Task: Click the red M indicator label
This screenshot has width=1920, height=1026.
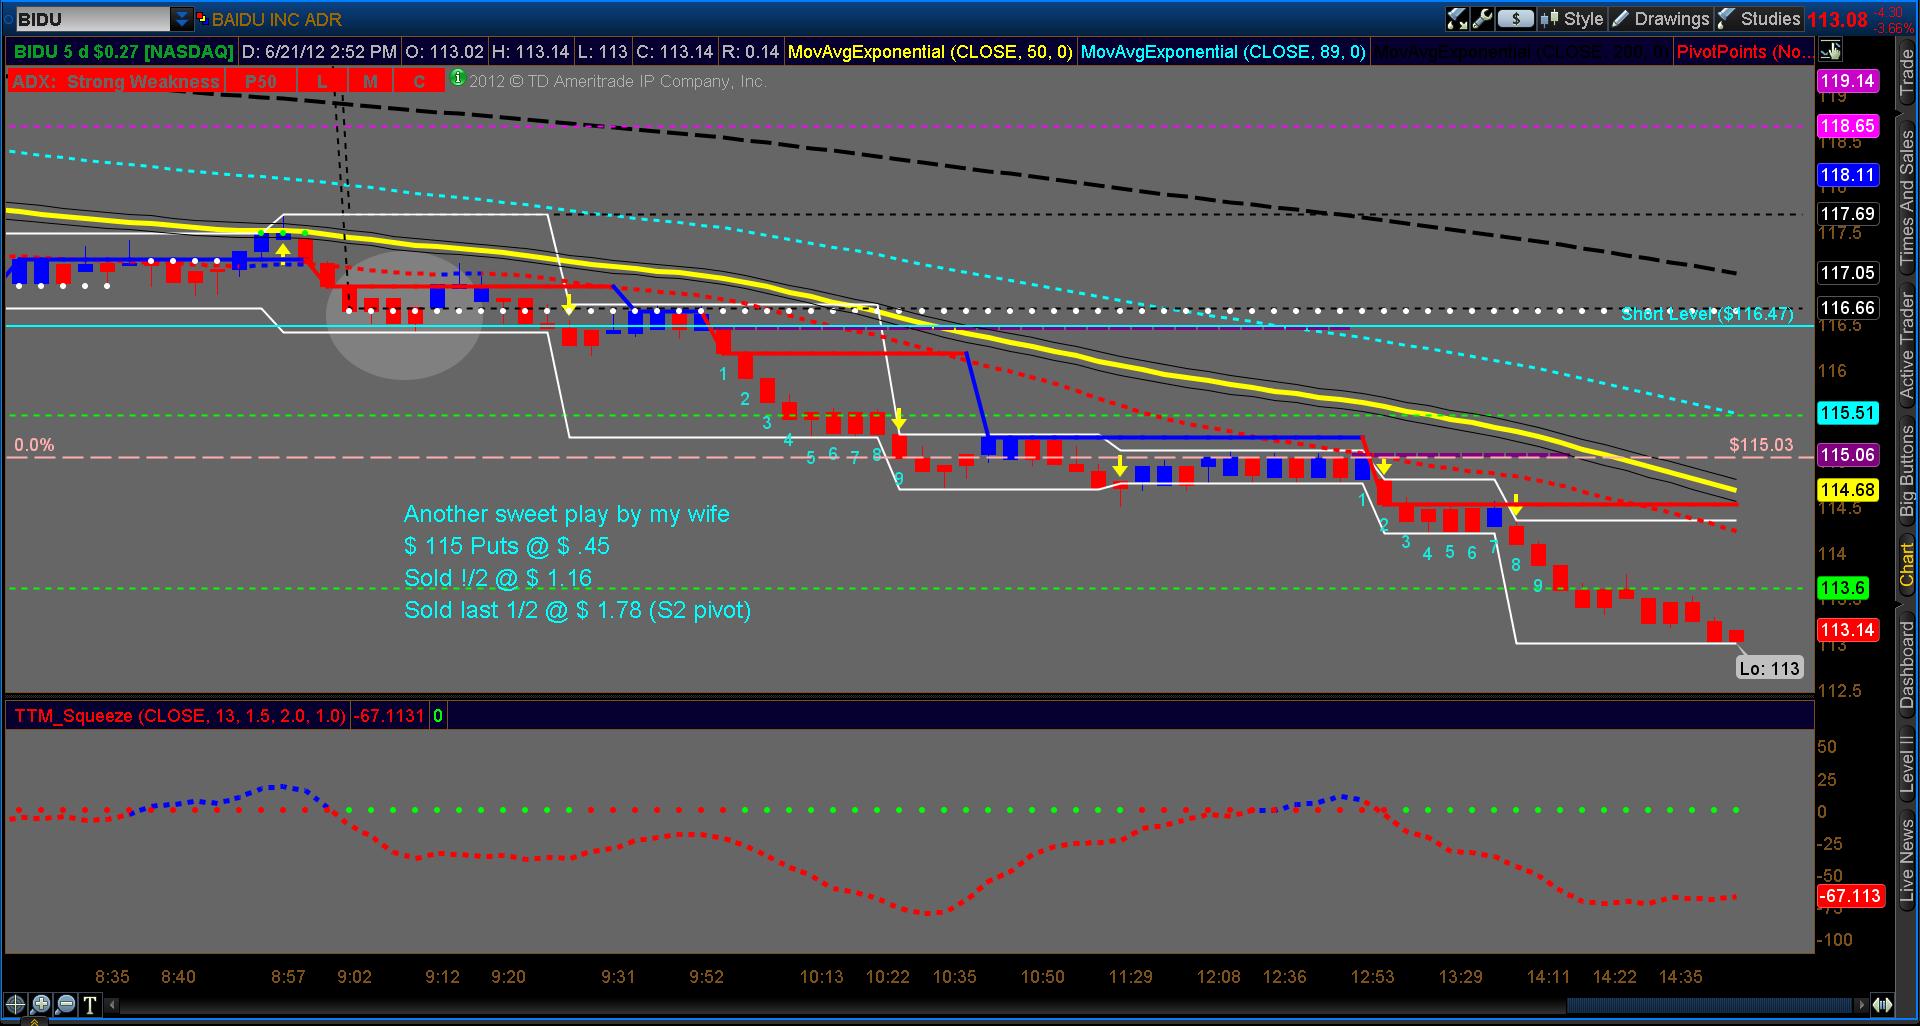Action: 371,82
